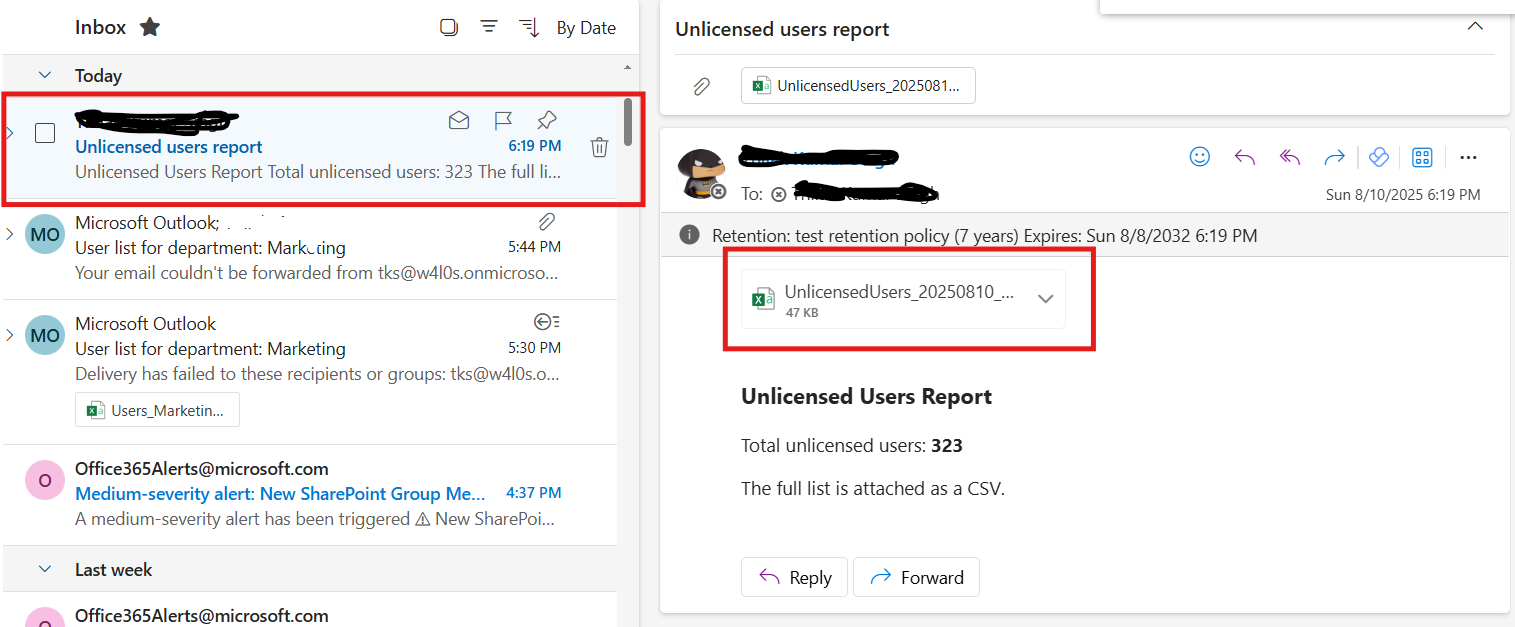Screen dimensions: 1515x627
Task: Click the Reply All double-arrow icon
Action: tap(1290, 157)
